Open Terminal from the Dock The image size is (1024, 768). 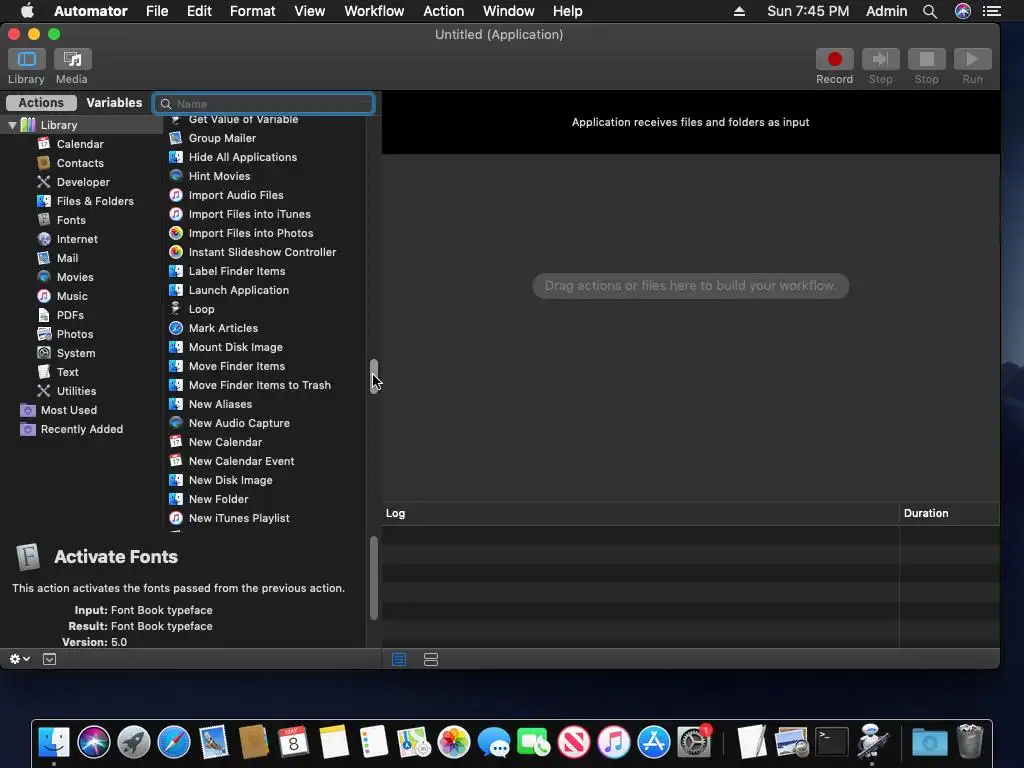click(x=832, y=743)
